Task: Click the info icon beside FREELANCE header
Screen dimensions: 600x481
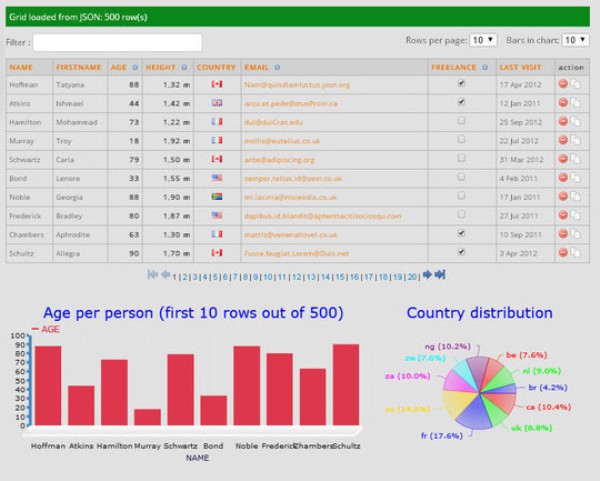Action: pyautogui.click(x=486, y=67)
